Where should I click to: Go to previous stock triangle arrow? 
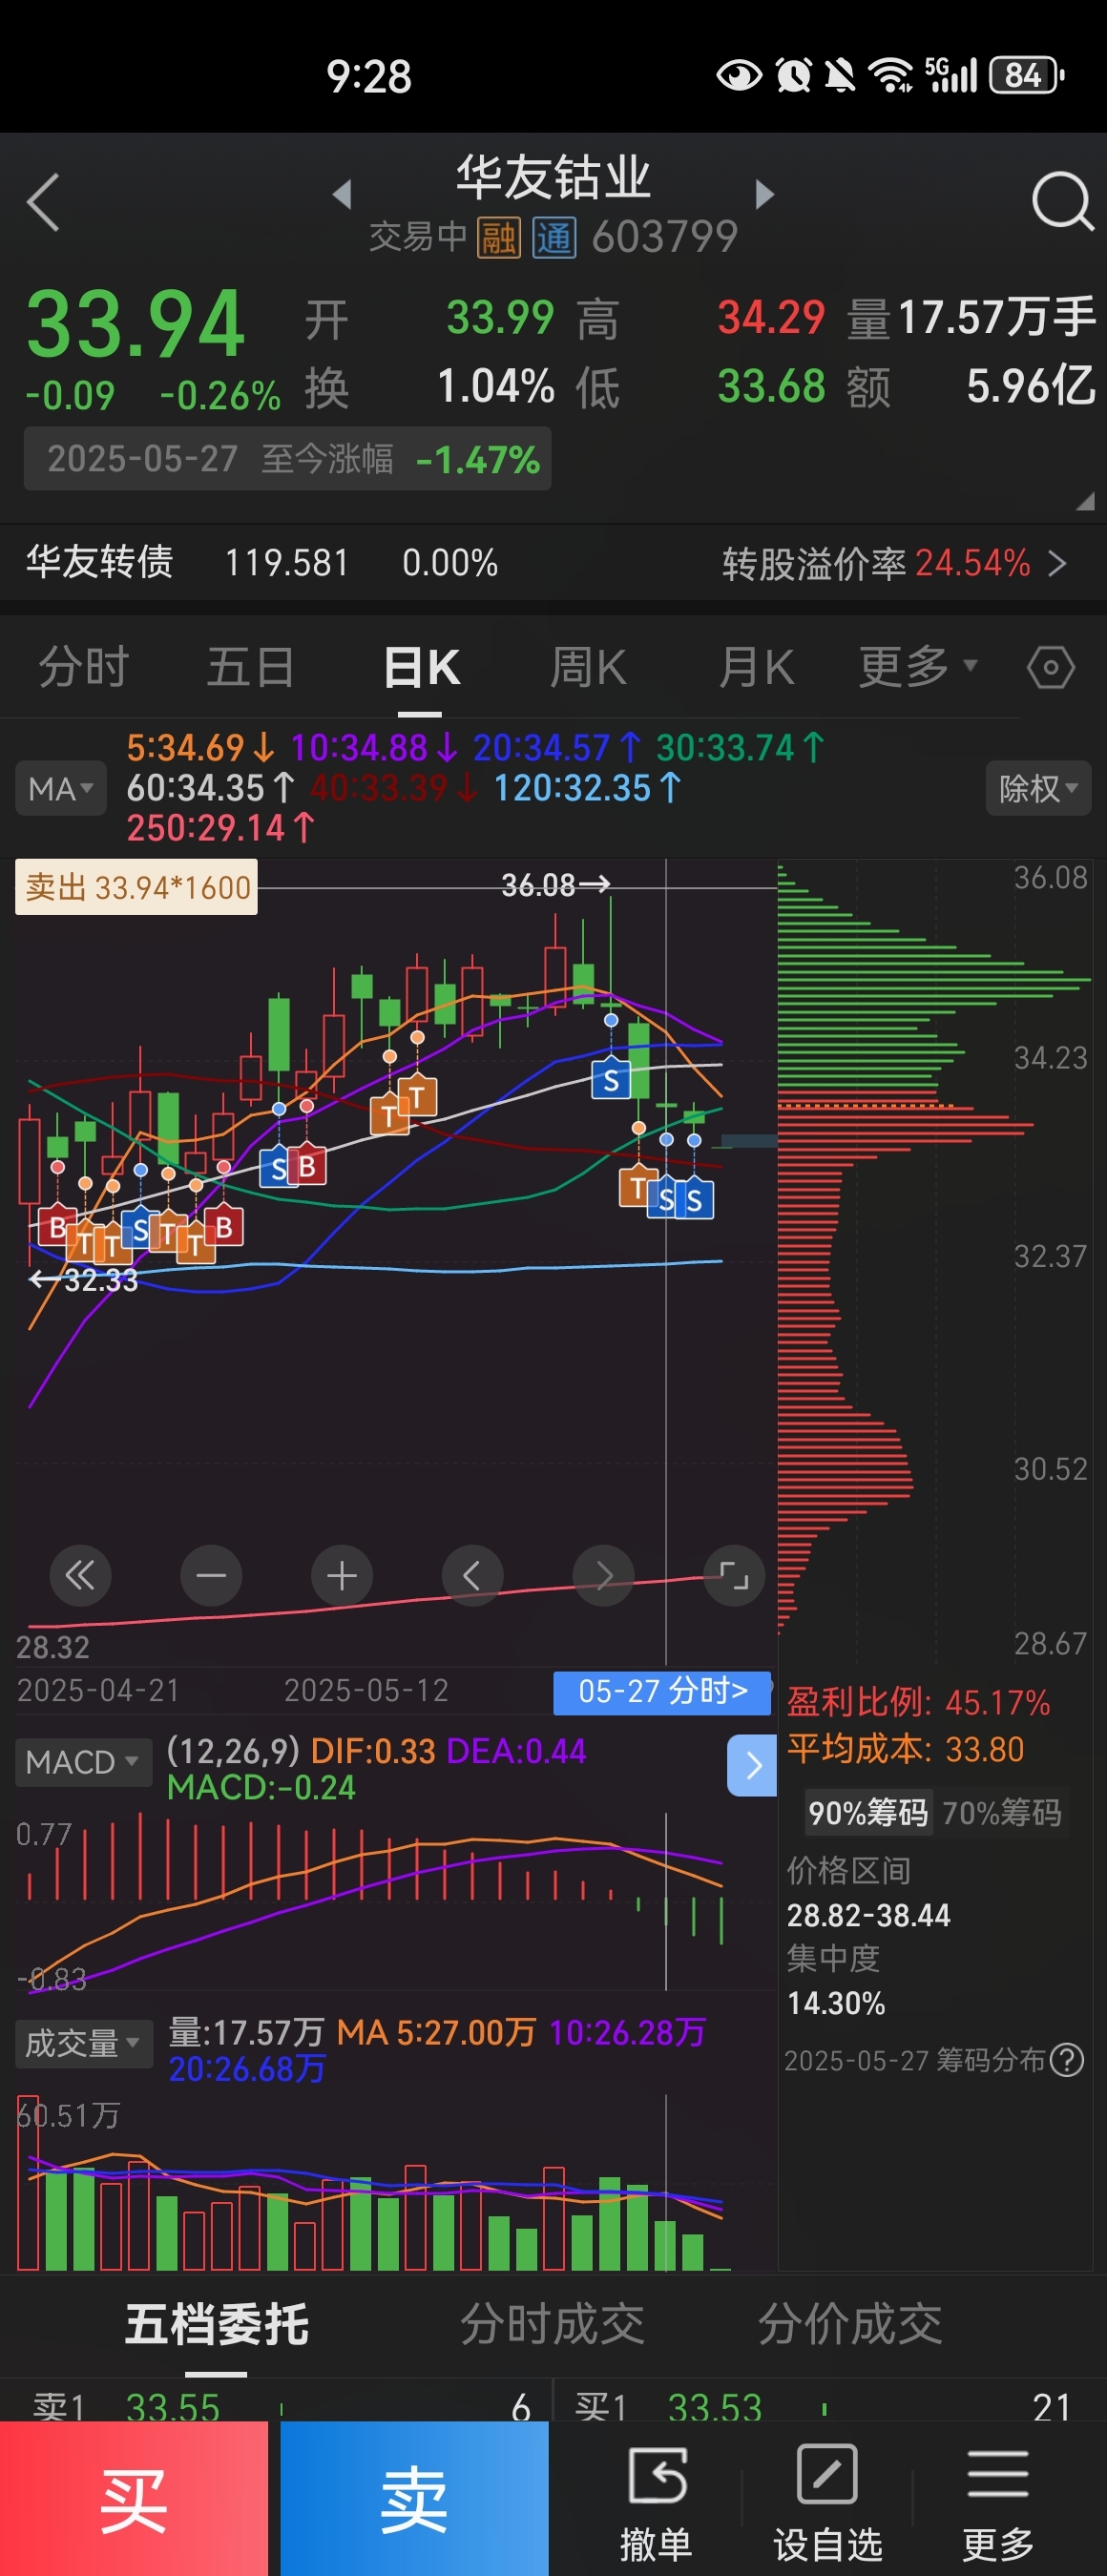(343, 194)
